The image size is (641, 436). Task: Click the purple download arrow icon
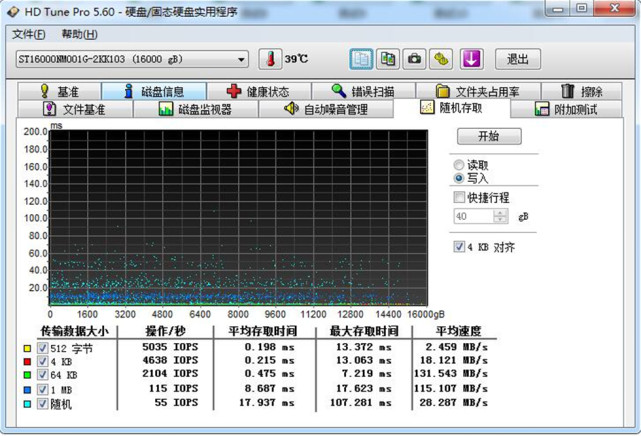(470, 59)
